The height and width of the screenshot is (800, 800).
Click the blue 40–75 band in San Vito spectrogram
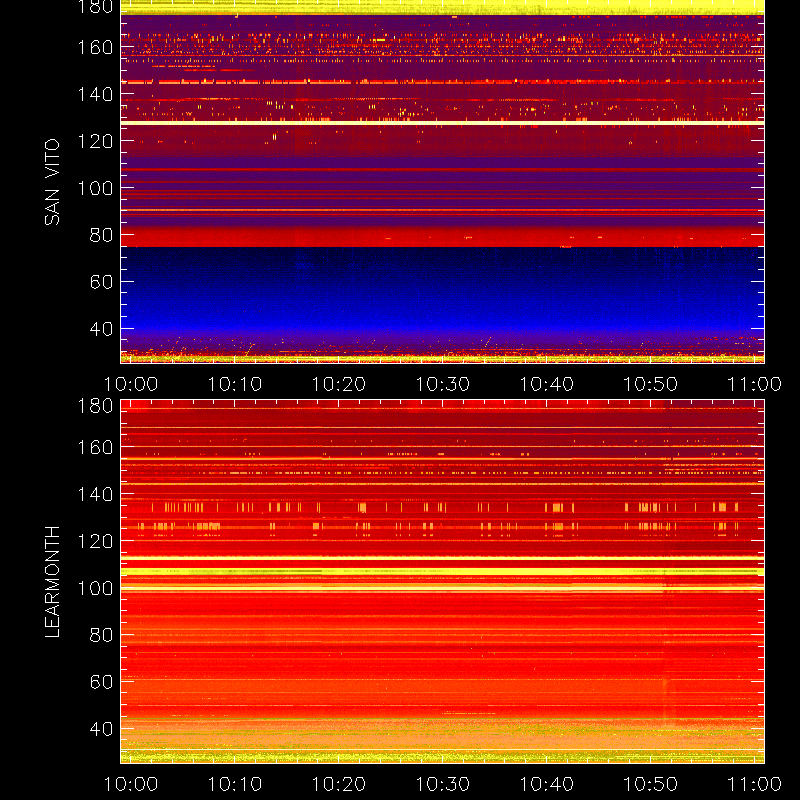442,288
